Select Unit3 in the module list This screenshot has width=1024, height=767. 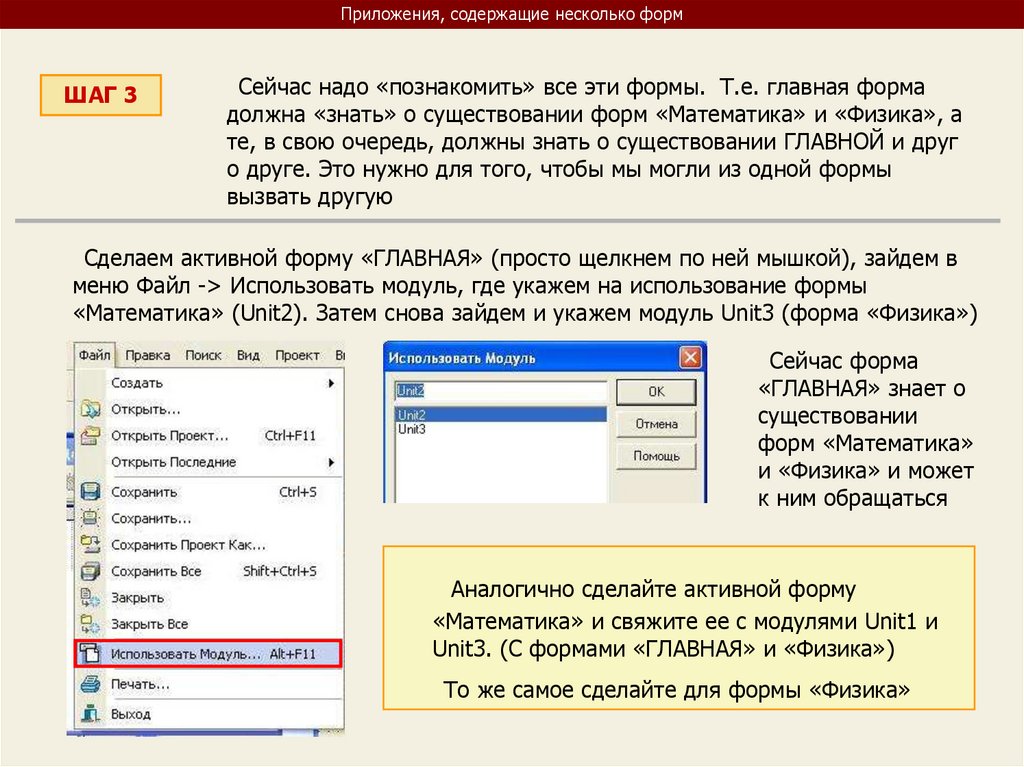coord(501,429)
